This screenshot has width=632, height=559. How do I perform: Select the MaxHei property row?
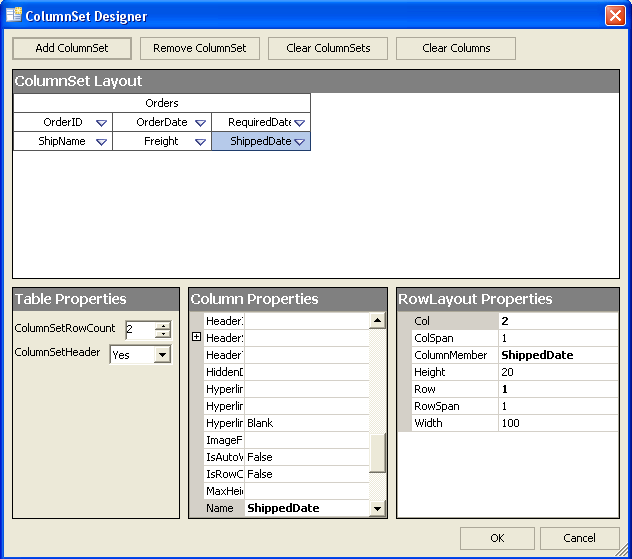click(x=286, y=491)
